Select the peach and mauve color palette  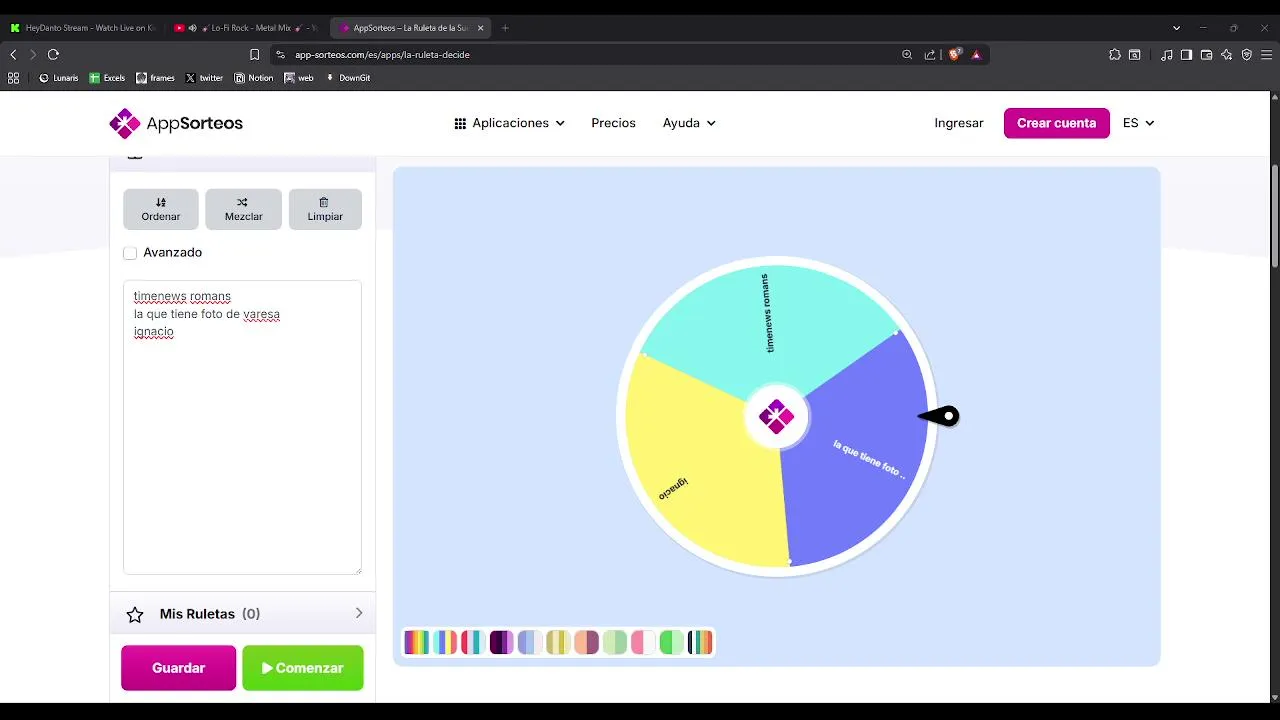[x=586, y=642]
